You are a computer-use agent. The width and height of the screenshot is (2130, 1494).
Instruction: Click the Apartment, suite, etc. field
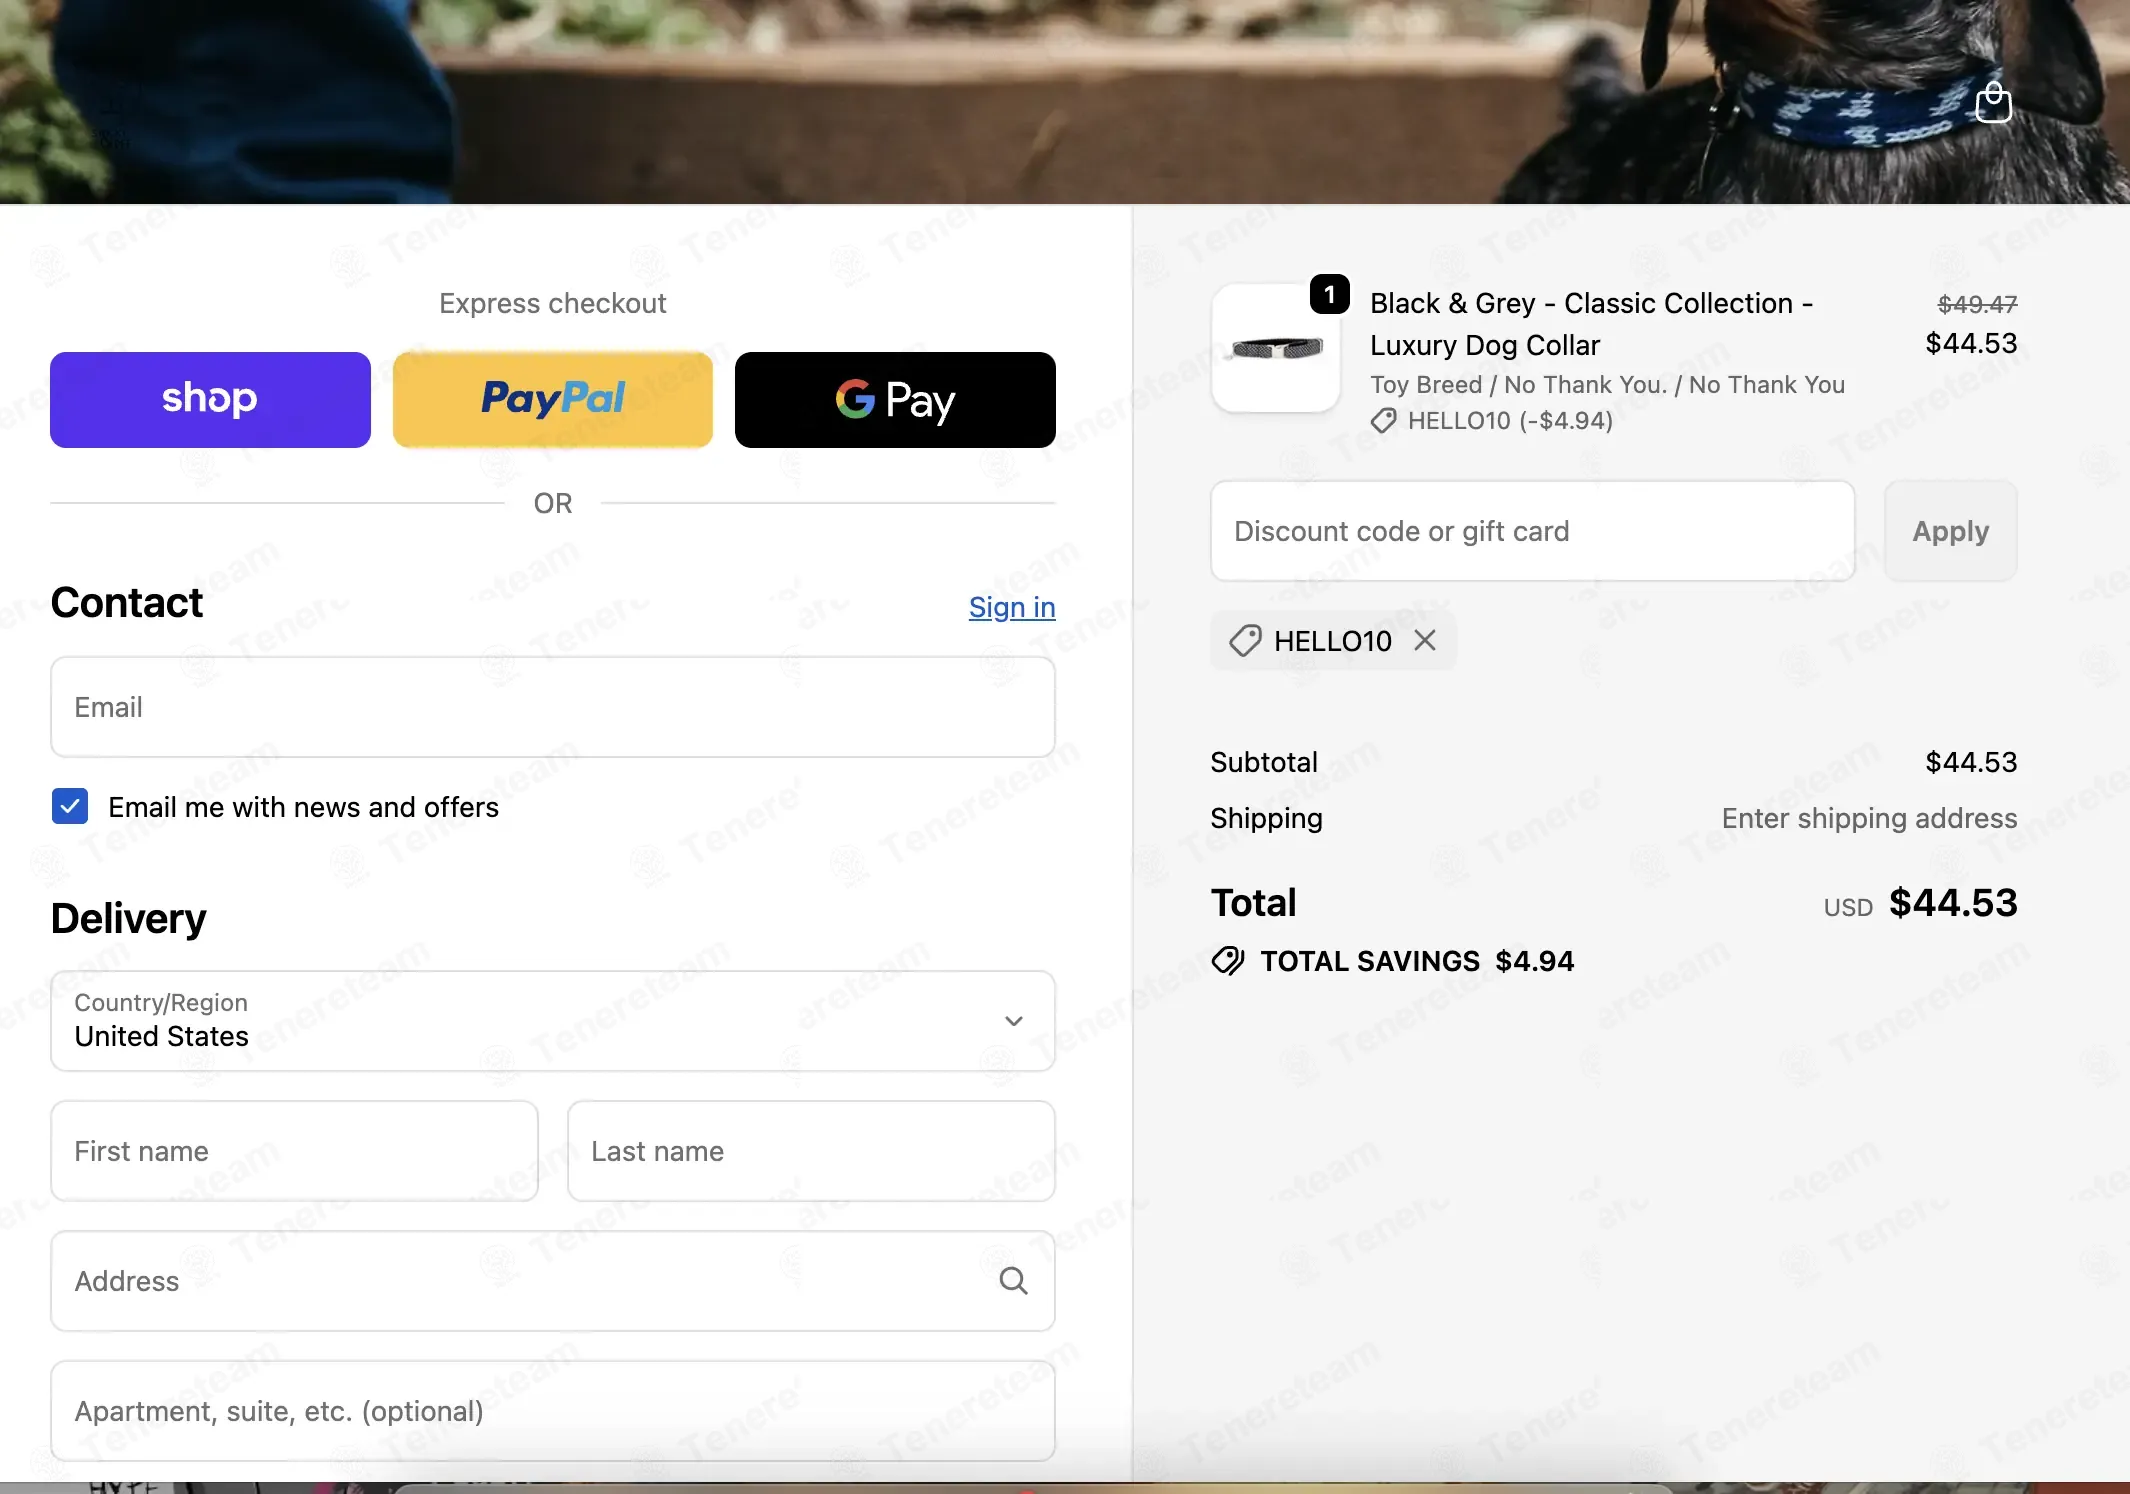pyautogui.click(x=553, y=1411)
